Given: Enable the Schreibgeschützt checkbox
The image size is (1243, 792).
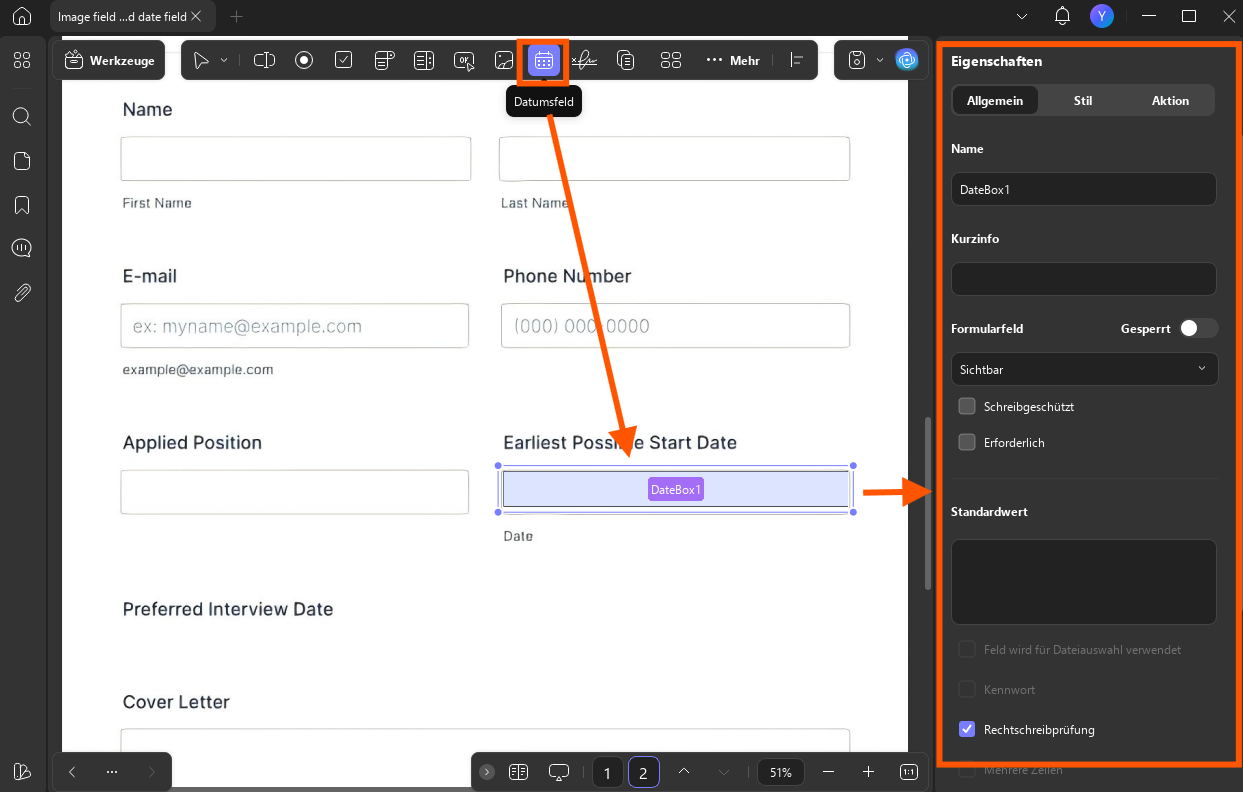Looking at the screenshot, I should pyautogui.click(x=967, y=406).
